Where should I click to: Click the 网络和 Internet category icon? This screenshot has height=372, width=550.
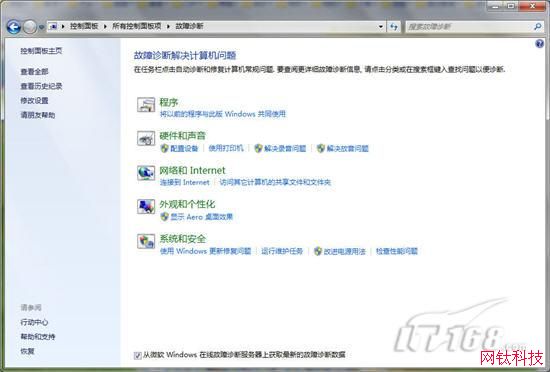point(146,173)
